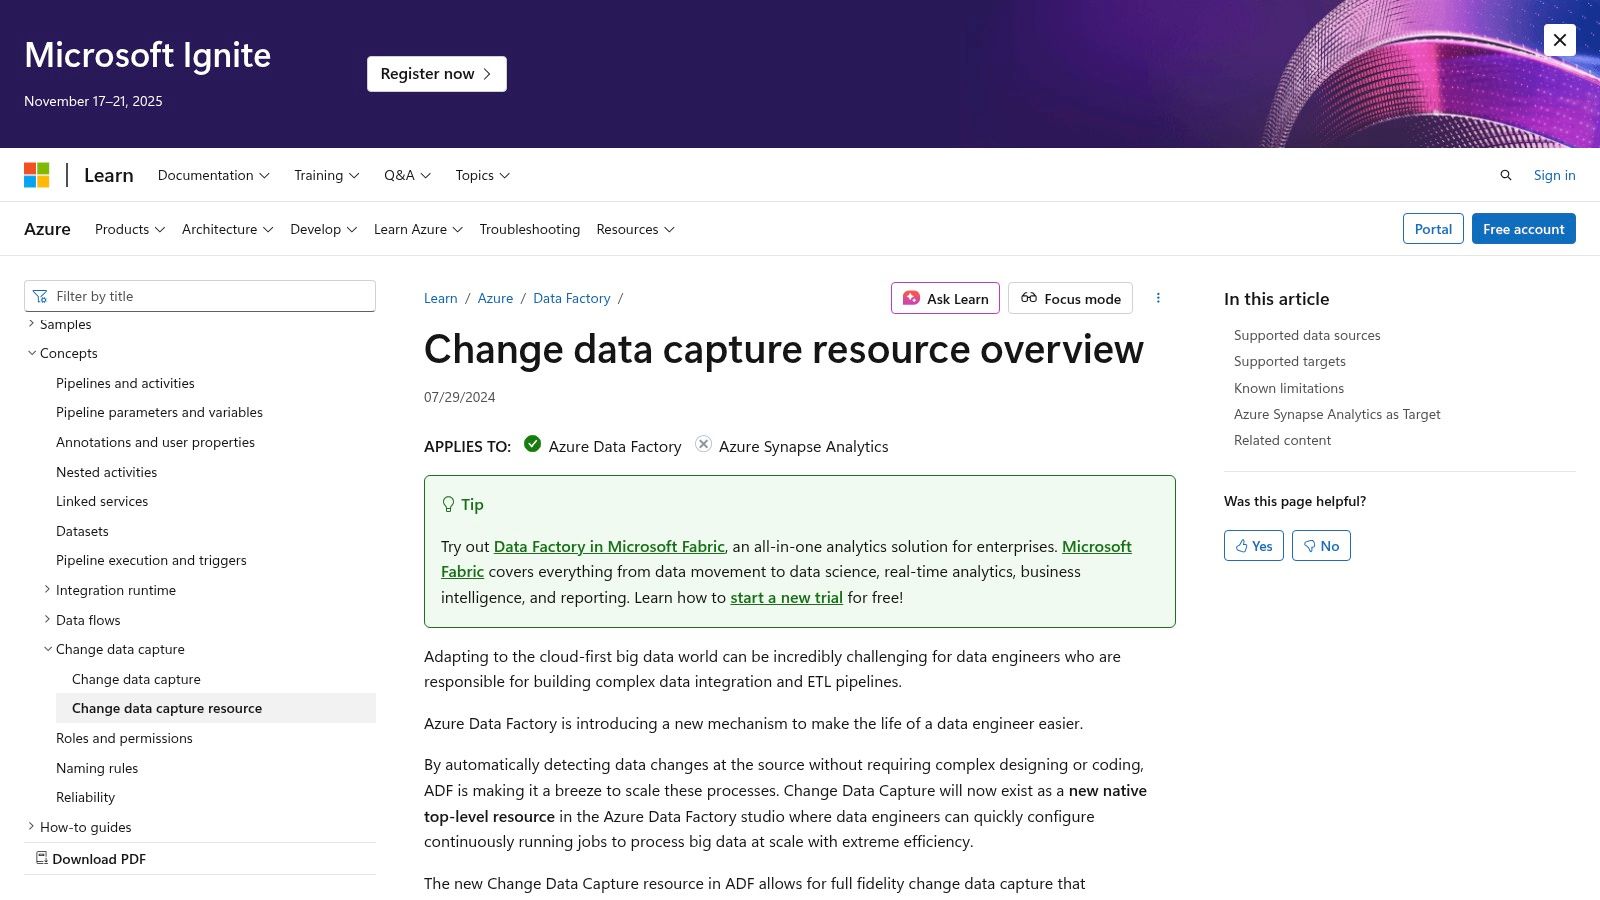Click the Free account button
The width and height of the screenshot is (1600, 900).
(x=1523, y=228)
